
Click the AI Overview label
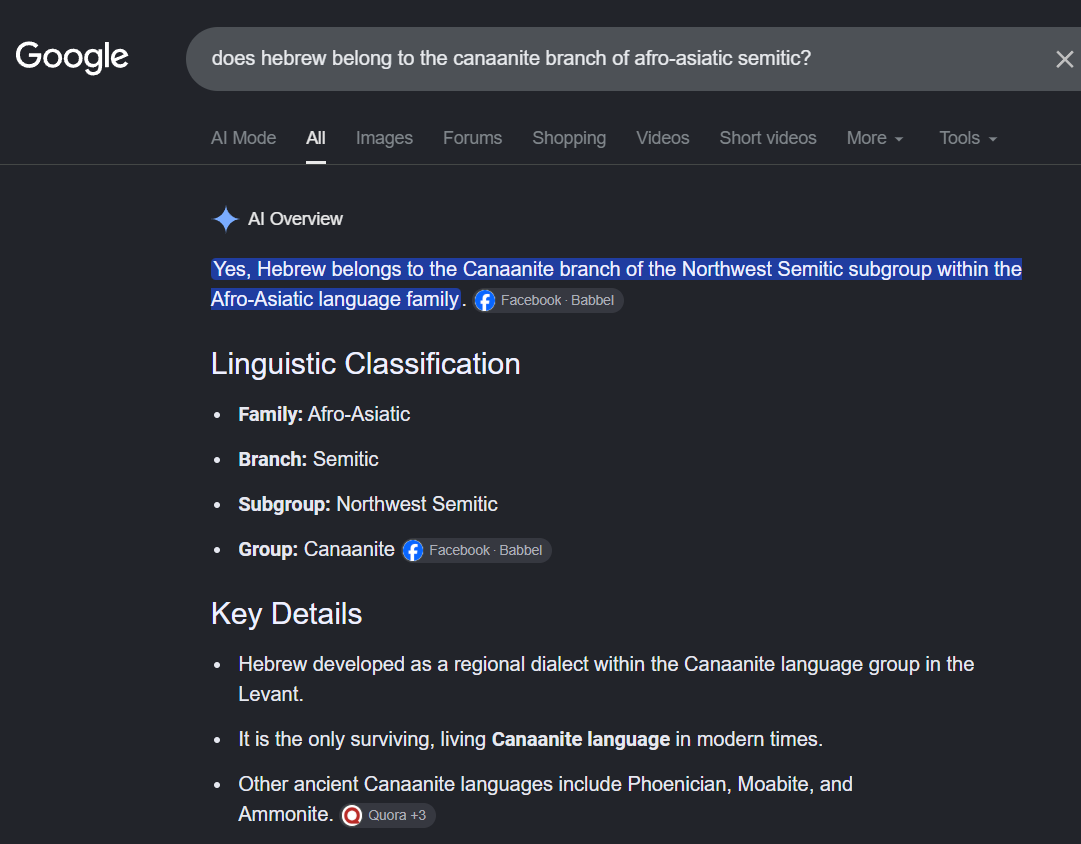(295, 219)
